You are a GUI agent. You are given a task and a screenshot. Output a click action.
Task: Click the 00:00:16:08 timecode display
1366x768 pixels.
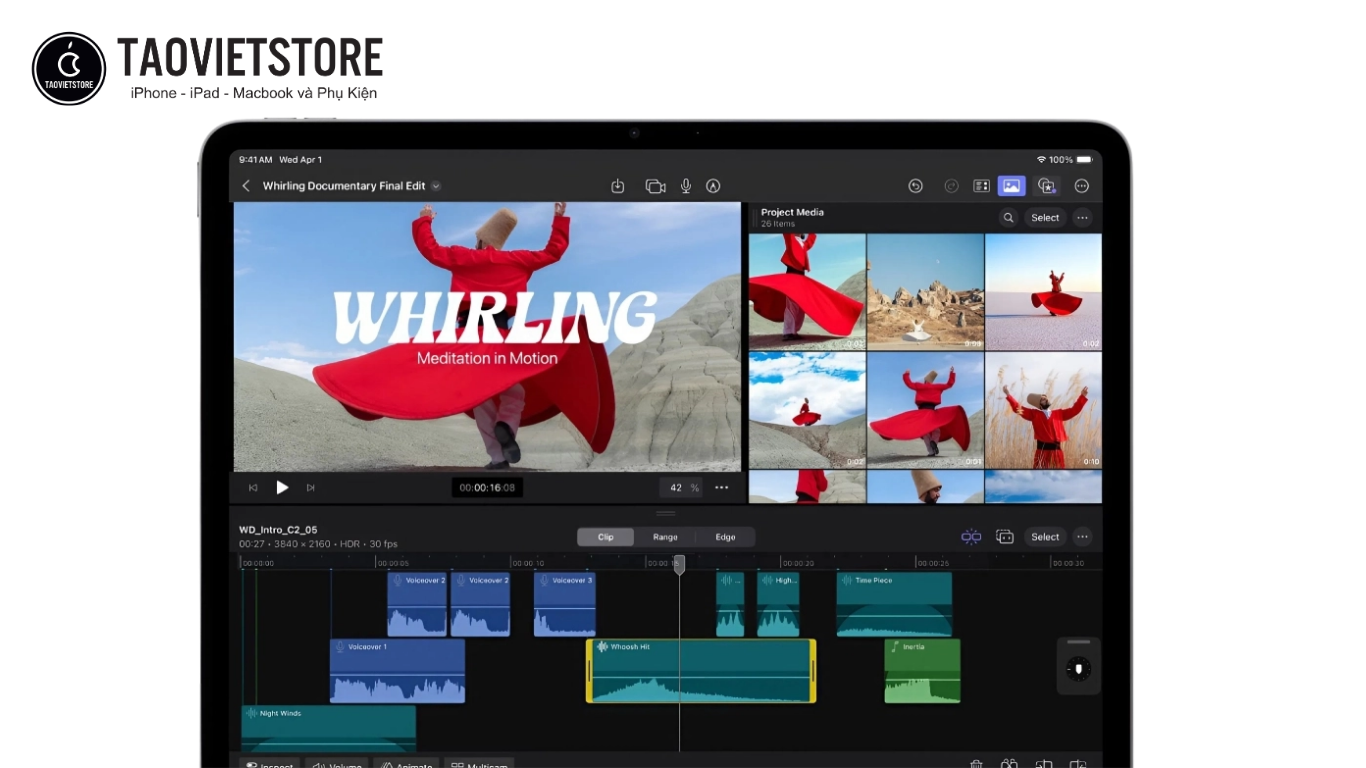(487, 488)
